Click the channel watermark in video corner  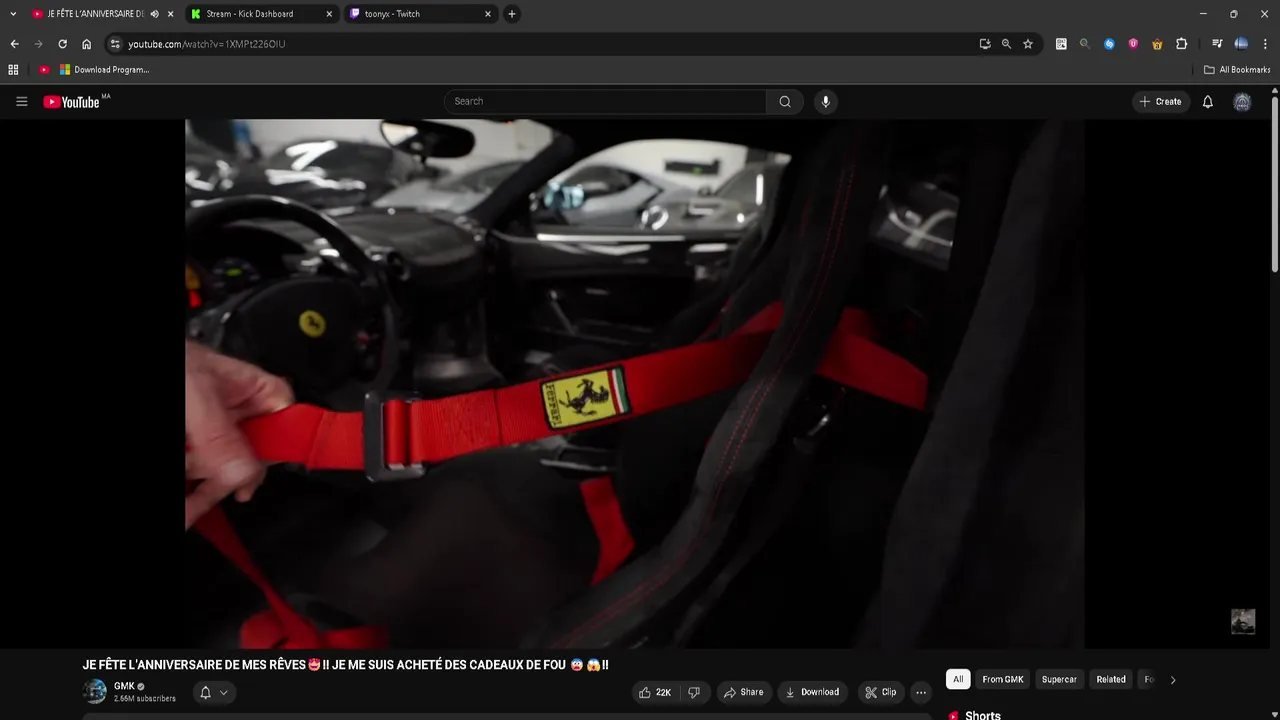(x=1243, y=621)
